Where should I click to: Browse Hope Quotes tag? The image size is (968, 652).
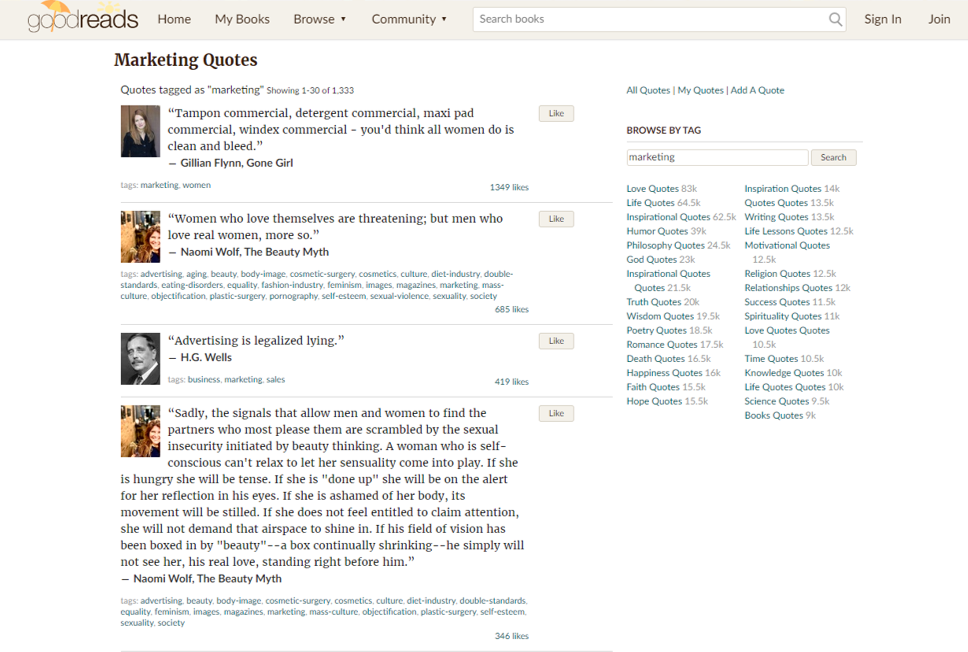point(654,402)
